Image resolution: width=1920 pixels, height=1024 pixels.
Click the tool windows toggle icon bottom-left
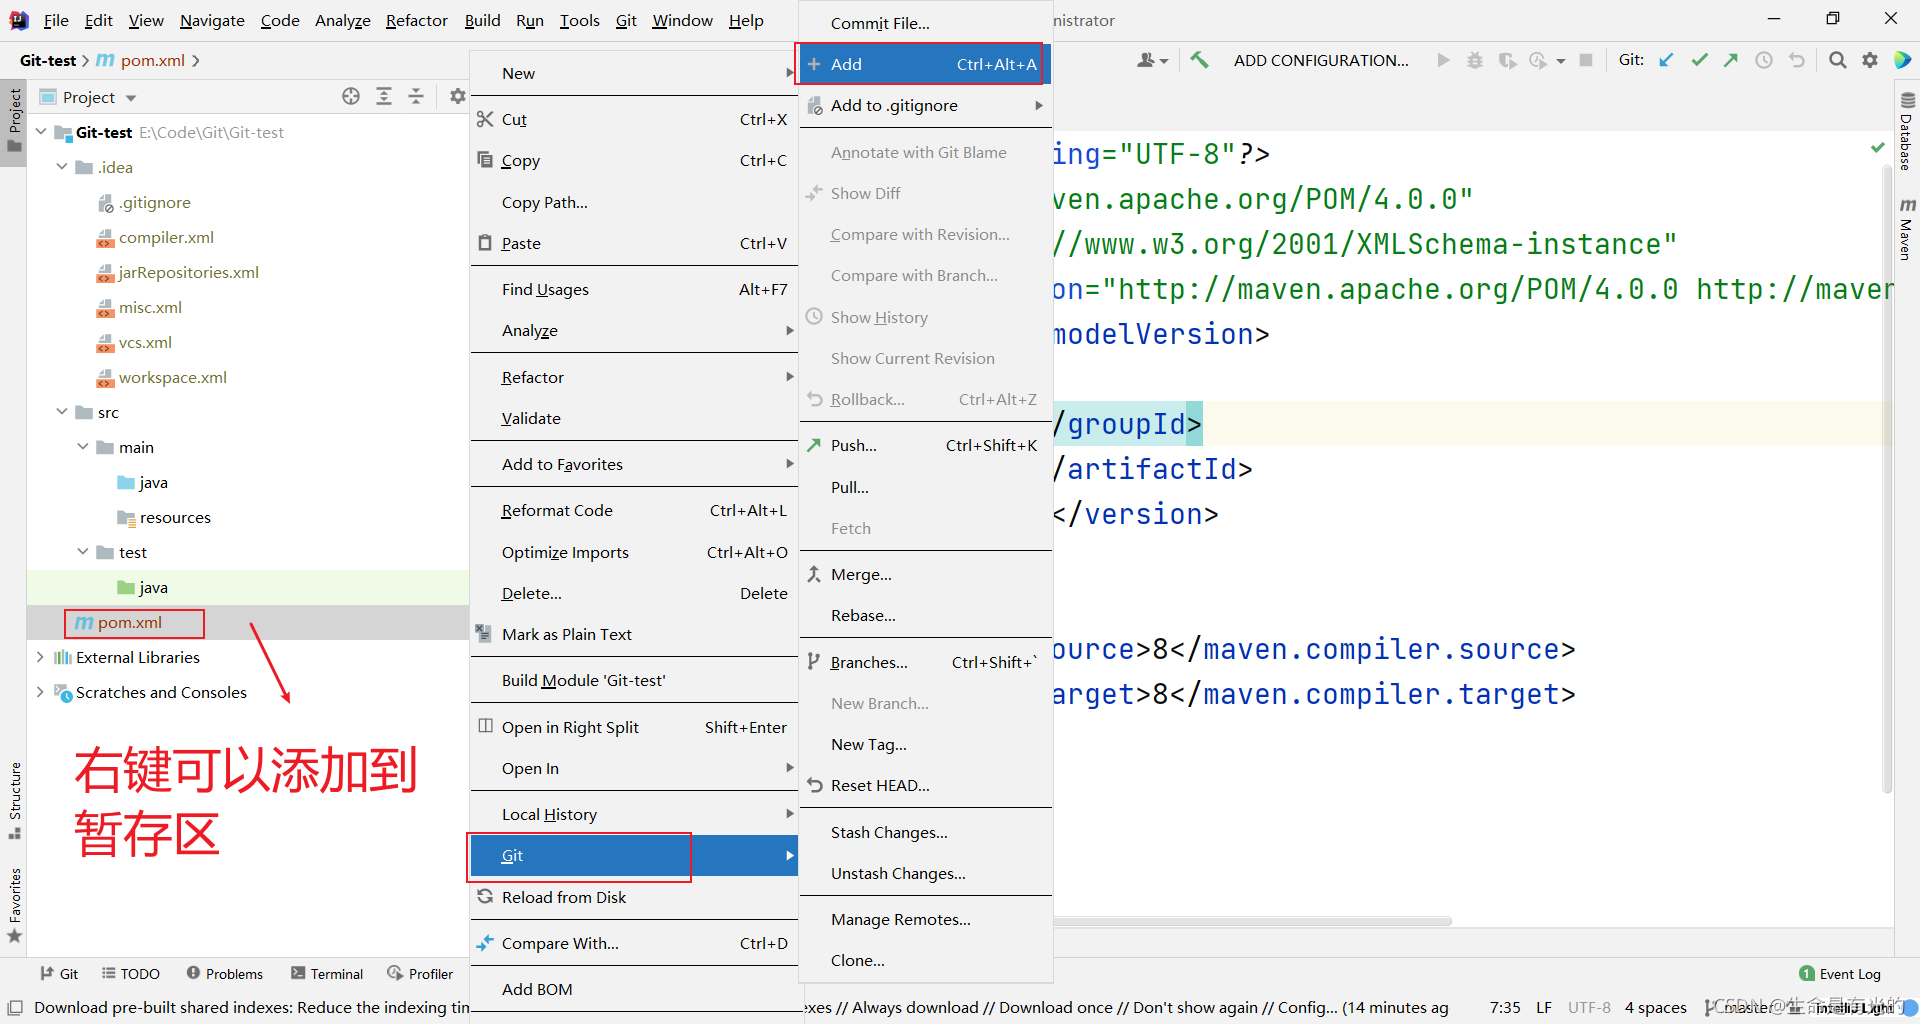tap(15, 1007)
